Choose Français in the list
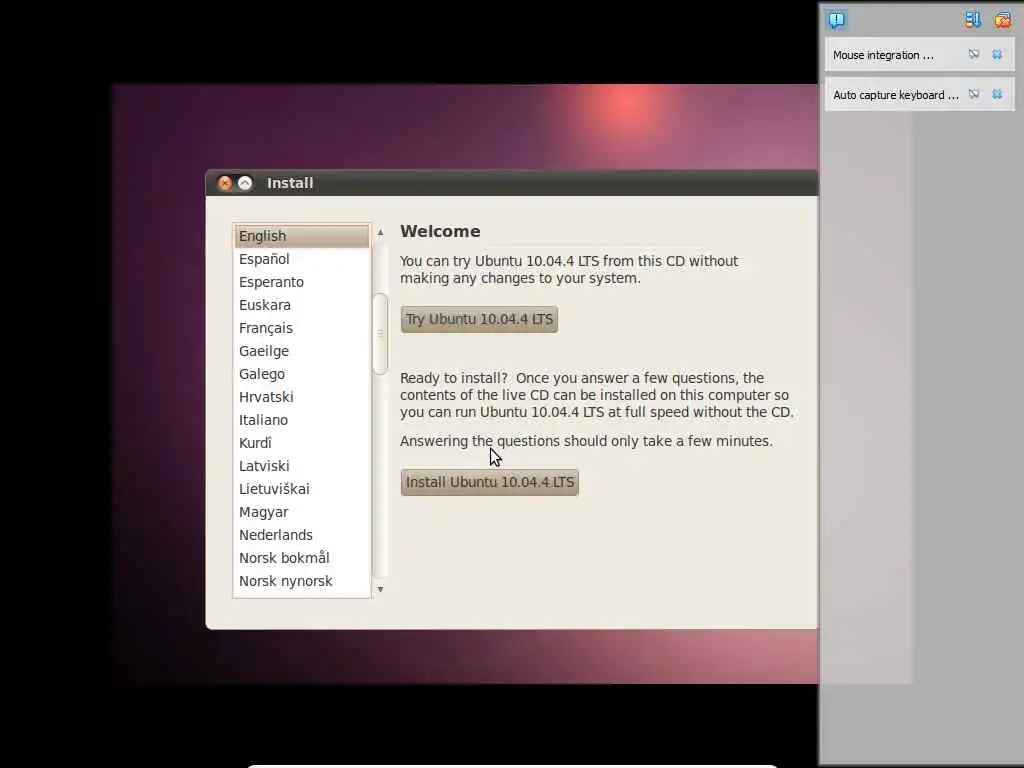The image size is (1024, 768). point(302,328)
